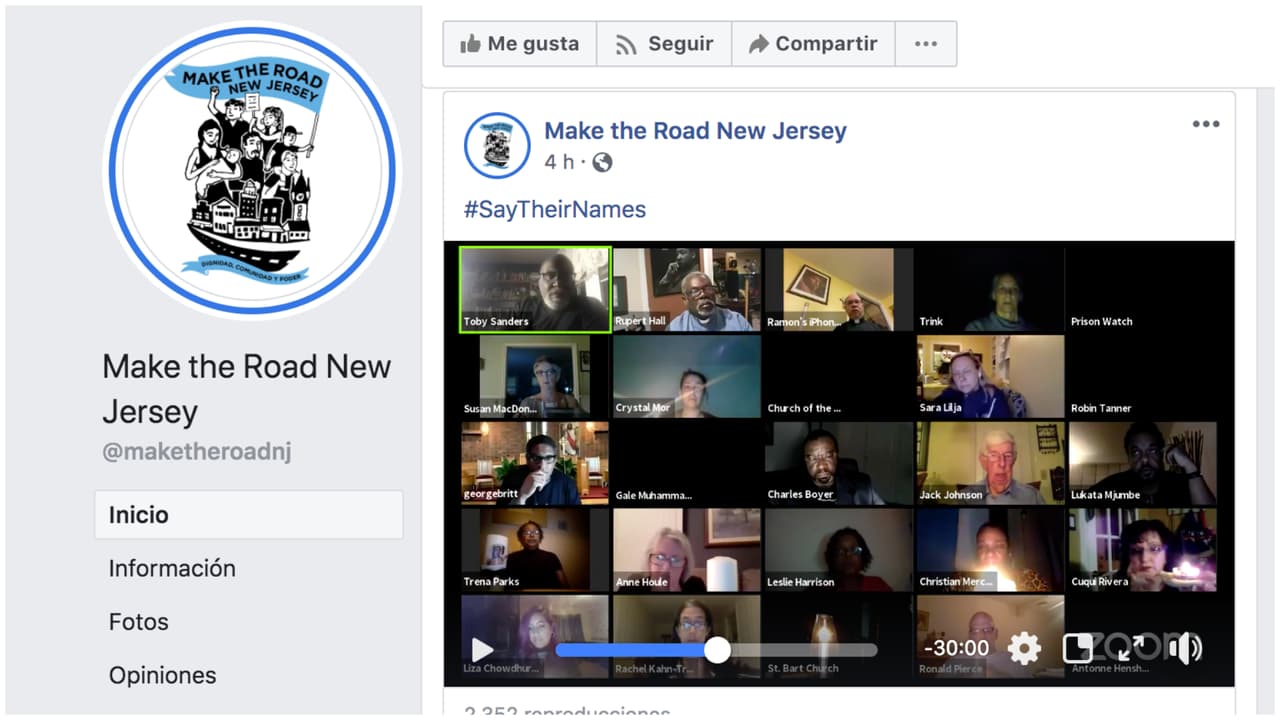Play the video

click(x=482, y=649)
